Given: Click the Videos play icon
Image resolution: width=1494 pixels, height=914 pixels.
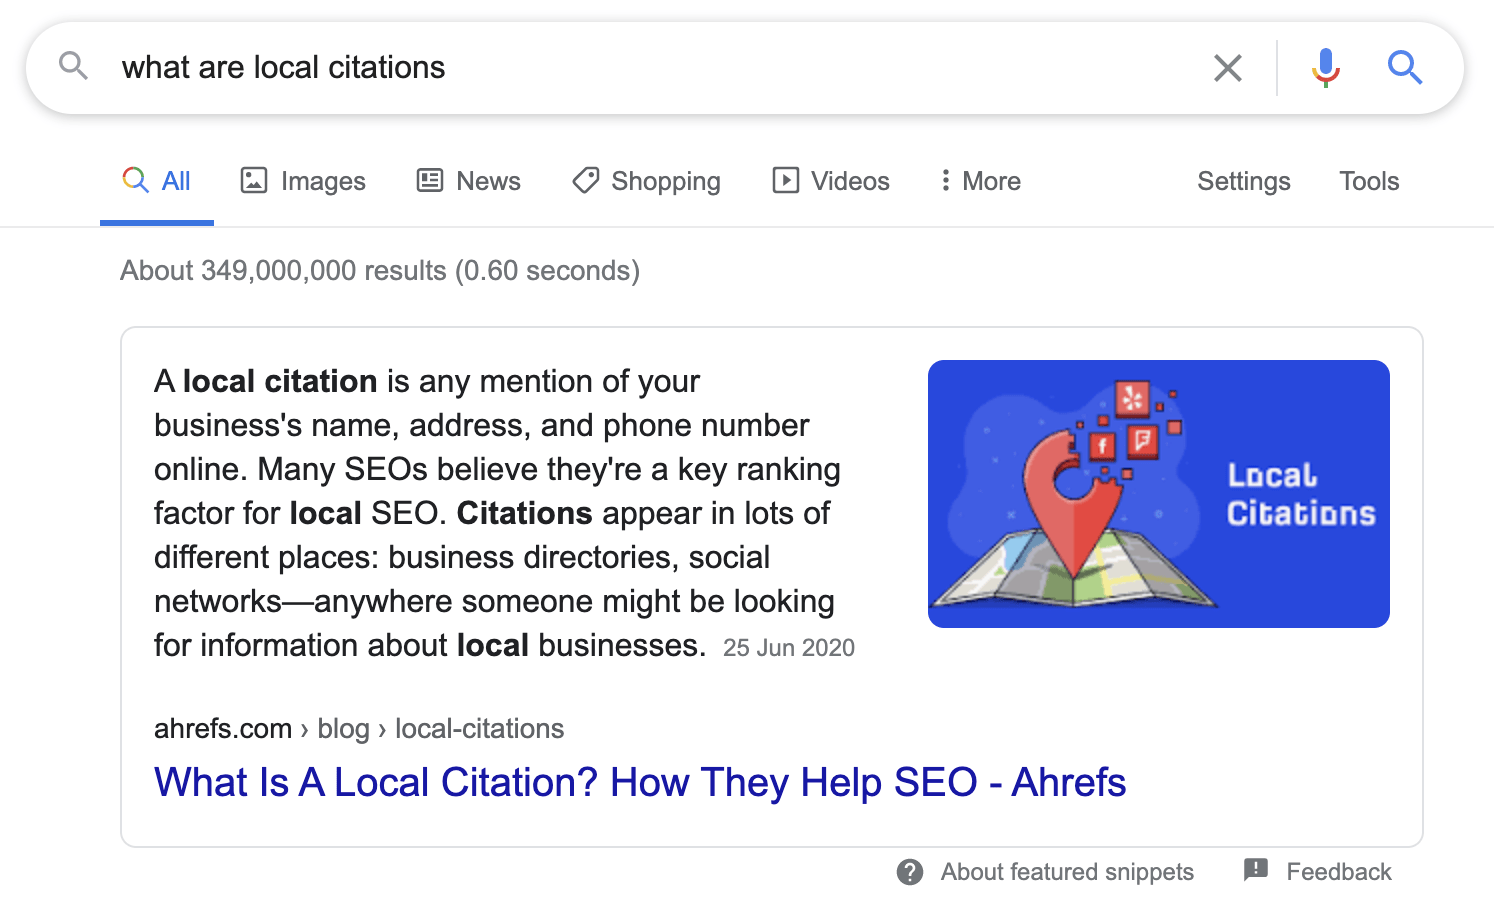Looking at the screenshot, I should click(x=786, y=181).
